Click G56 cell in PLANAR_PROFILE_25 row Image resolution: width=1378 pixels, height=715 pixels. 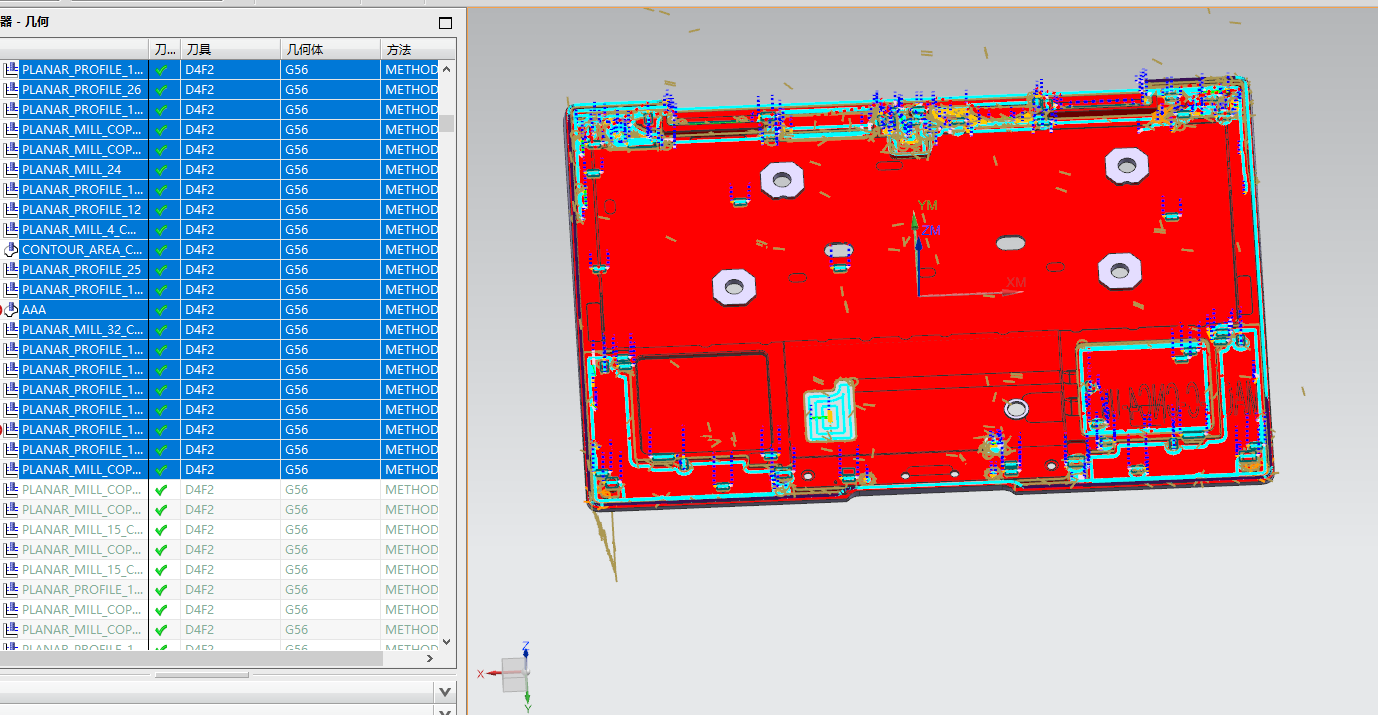point(330,270)
